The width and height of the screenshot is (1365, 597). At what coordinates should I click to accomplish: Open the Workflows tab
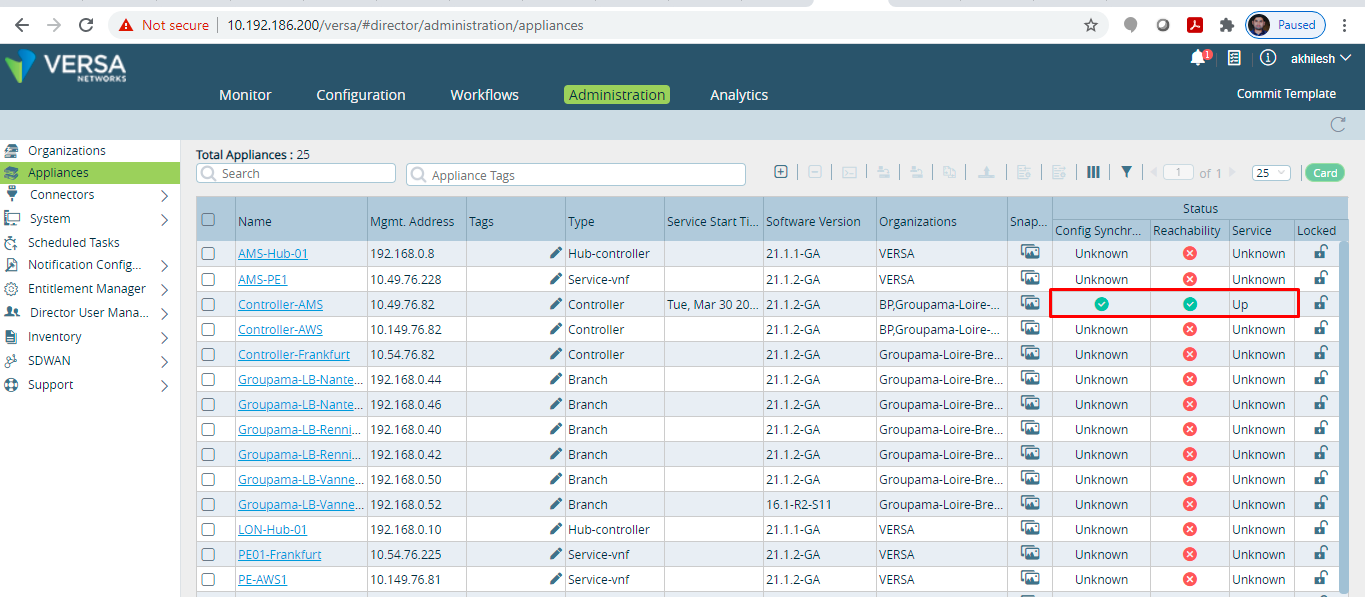(x=484, y=95)
